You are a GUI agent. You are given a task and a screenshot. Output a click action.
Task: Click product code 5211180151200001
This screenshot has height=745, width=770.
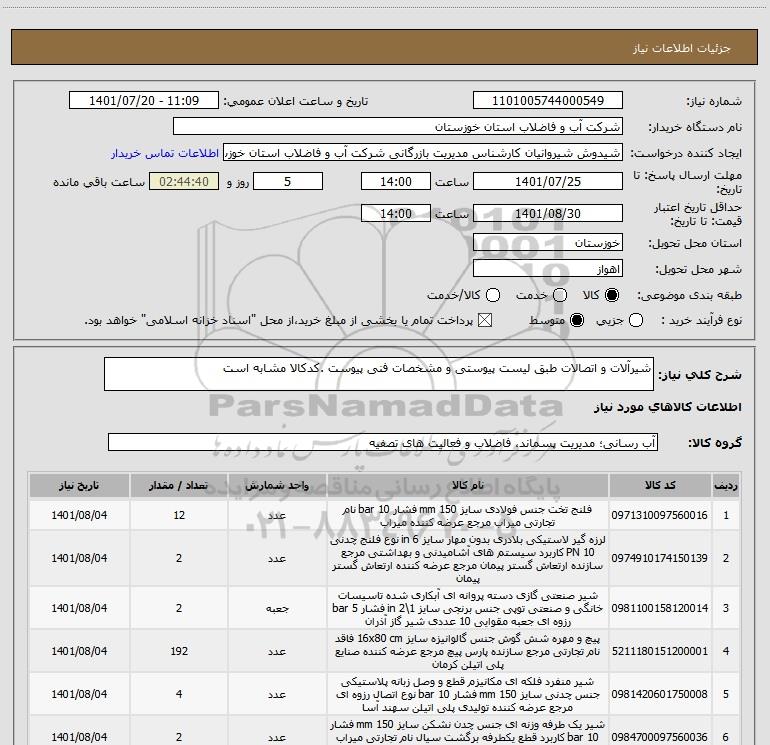click(x=660, y=651)
